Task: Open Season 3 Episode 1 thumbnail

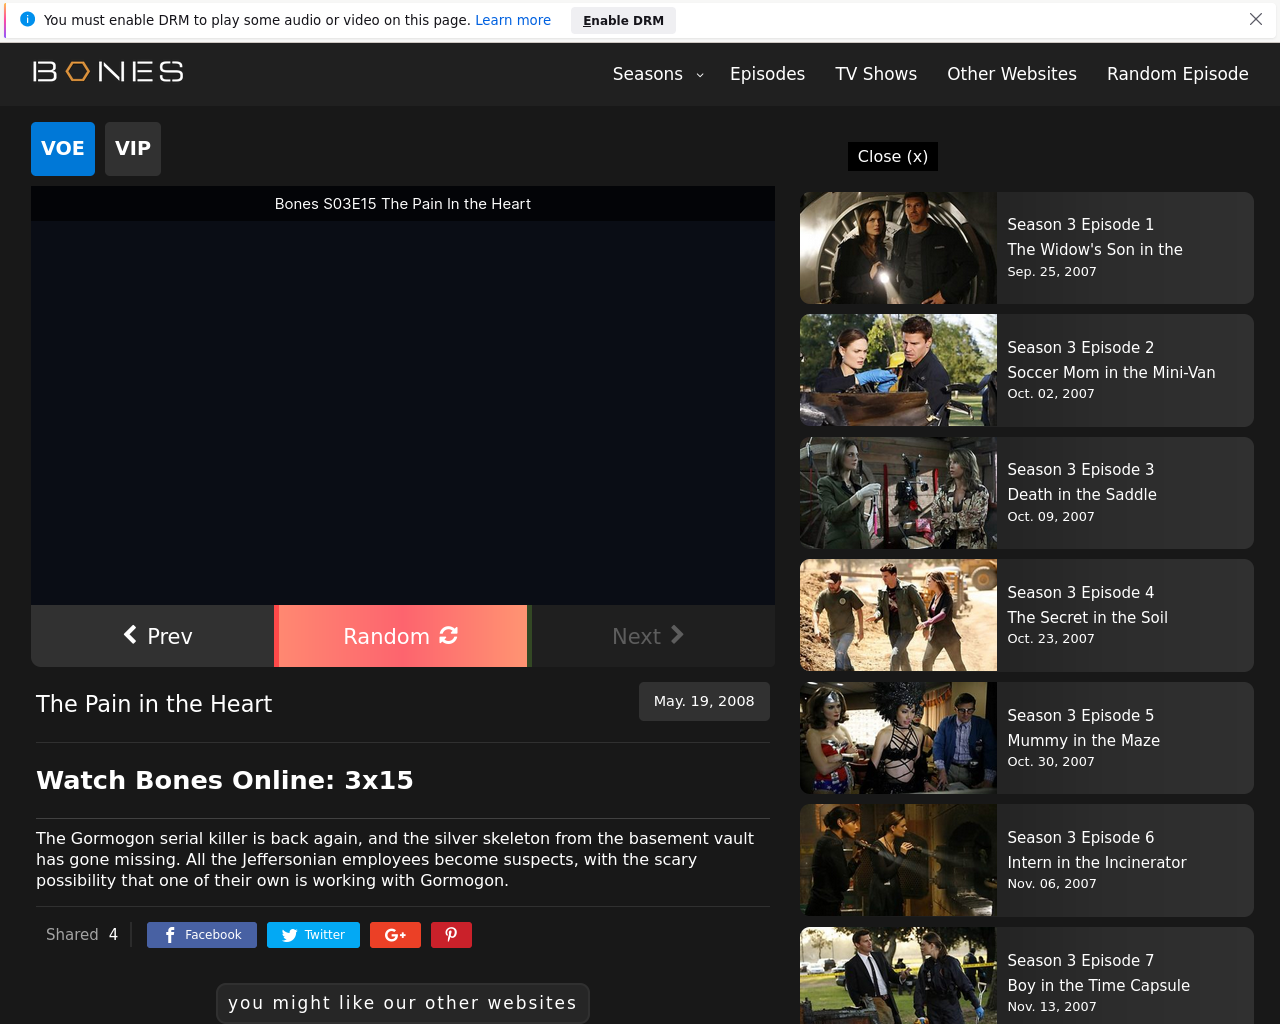Action: (x=898, y=248)
